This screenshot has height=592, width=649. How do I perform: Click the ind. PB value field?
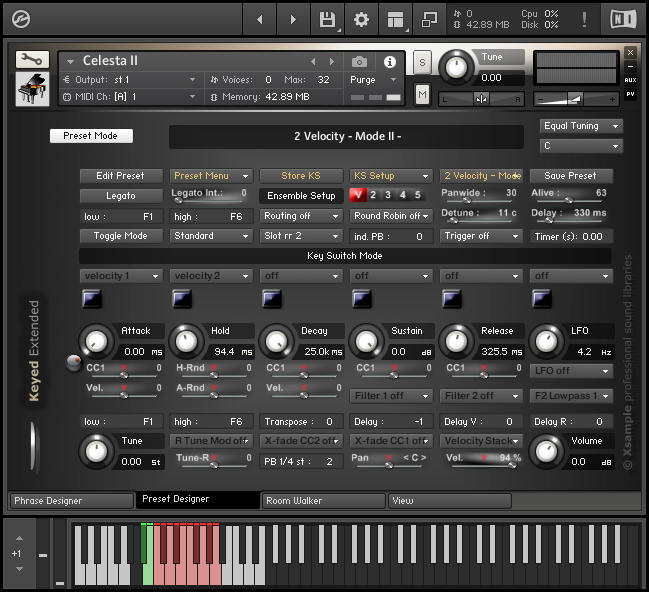(x=391, y=237)
